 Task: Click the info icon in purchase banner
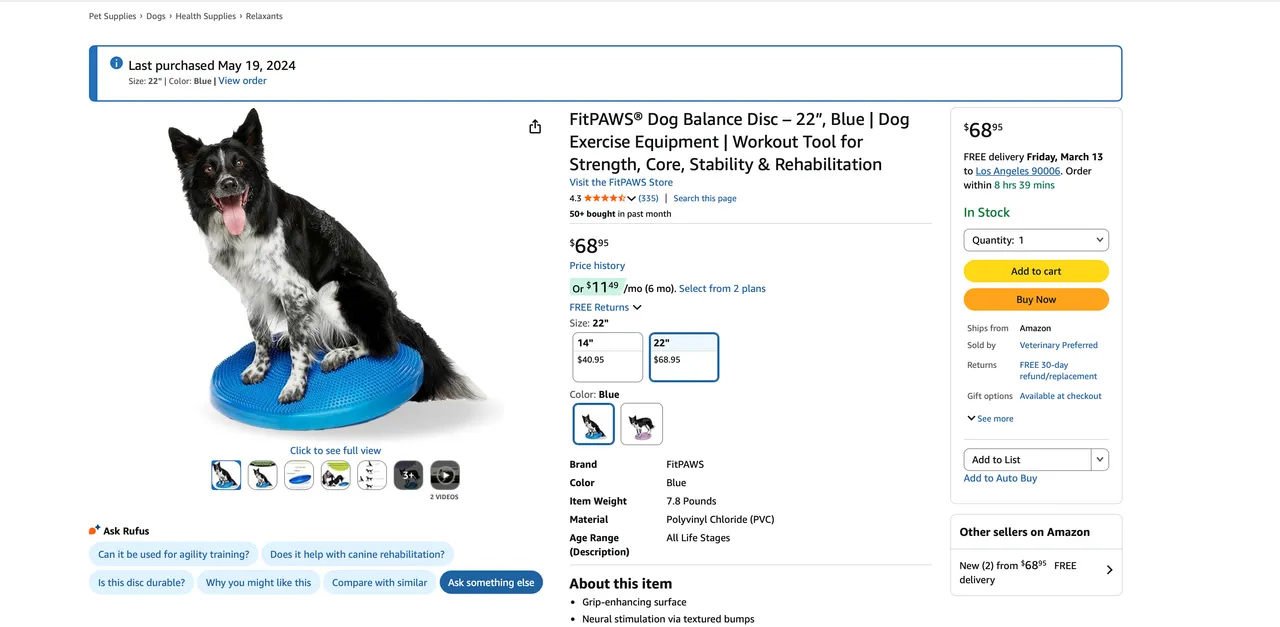pyautogui.click(x=116, y=64)
